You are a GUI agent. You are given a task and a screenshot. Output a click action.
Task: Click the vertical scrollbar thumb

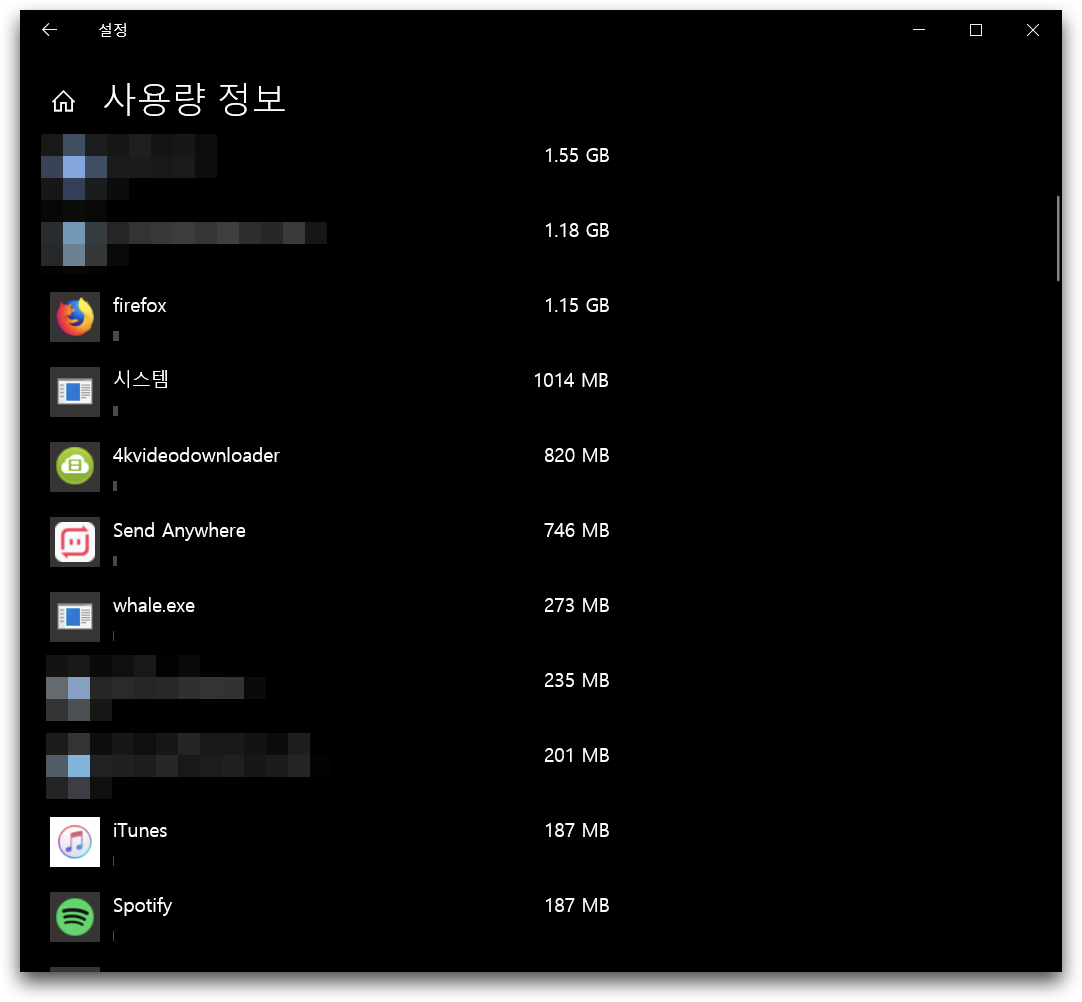1058,238
